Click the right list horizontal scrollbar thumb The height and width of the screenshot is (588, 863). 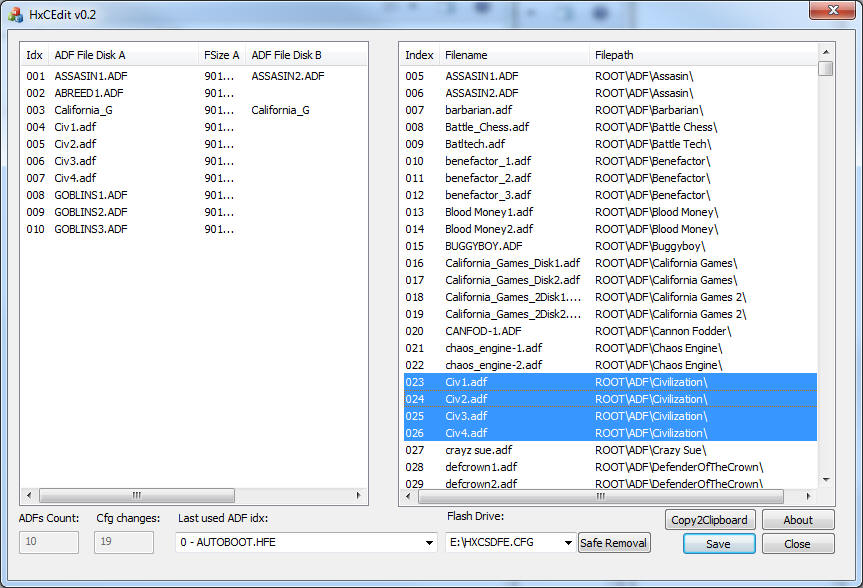[x=600, y=496]
